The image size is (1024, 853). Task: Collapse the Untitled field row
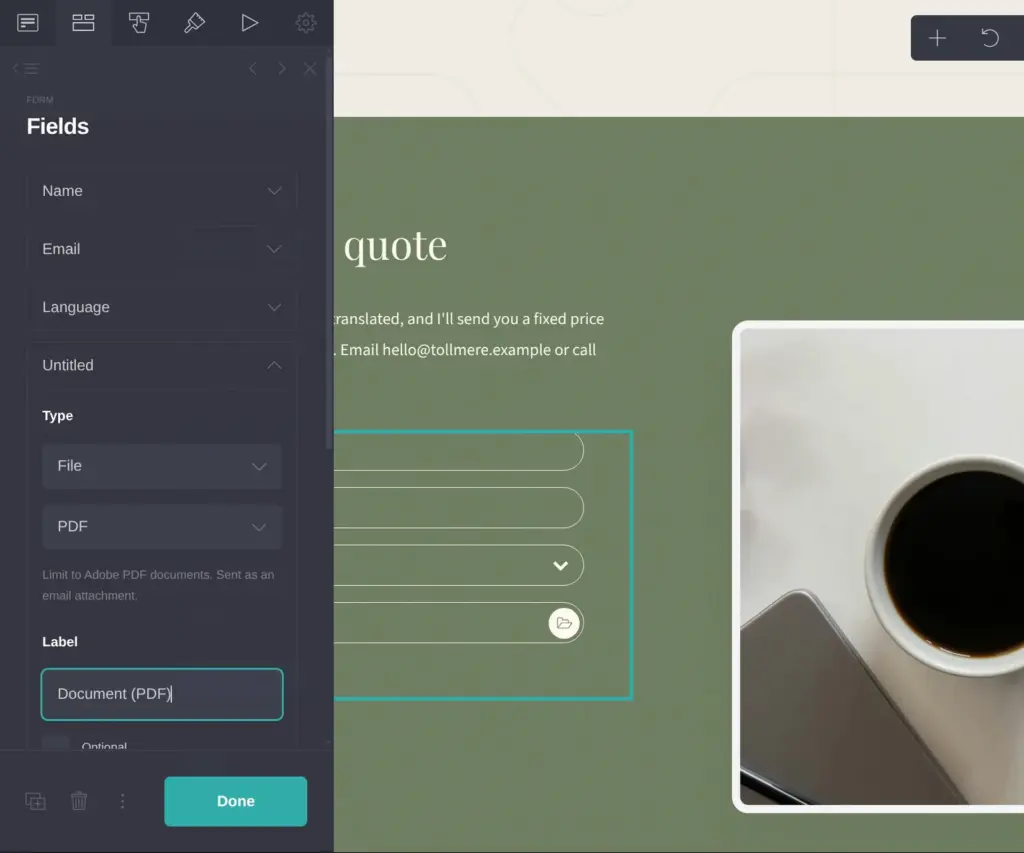(x=161, y=365)
